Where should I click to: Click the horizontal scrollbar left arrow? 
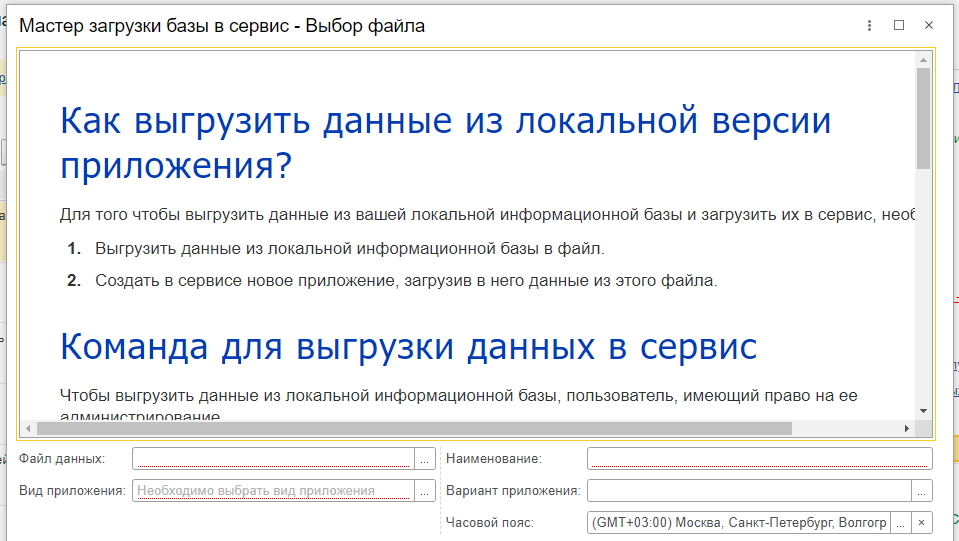pos(28,428)
